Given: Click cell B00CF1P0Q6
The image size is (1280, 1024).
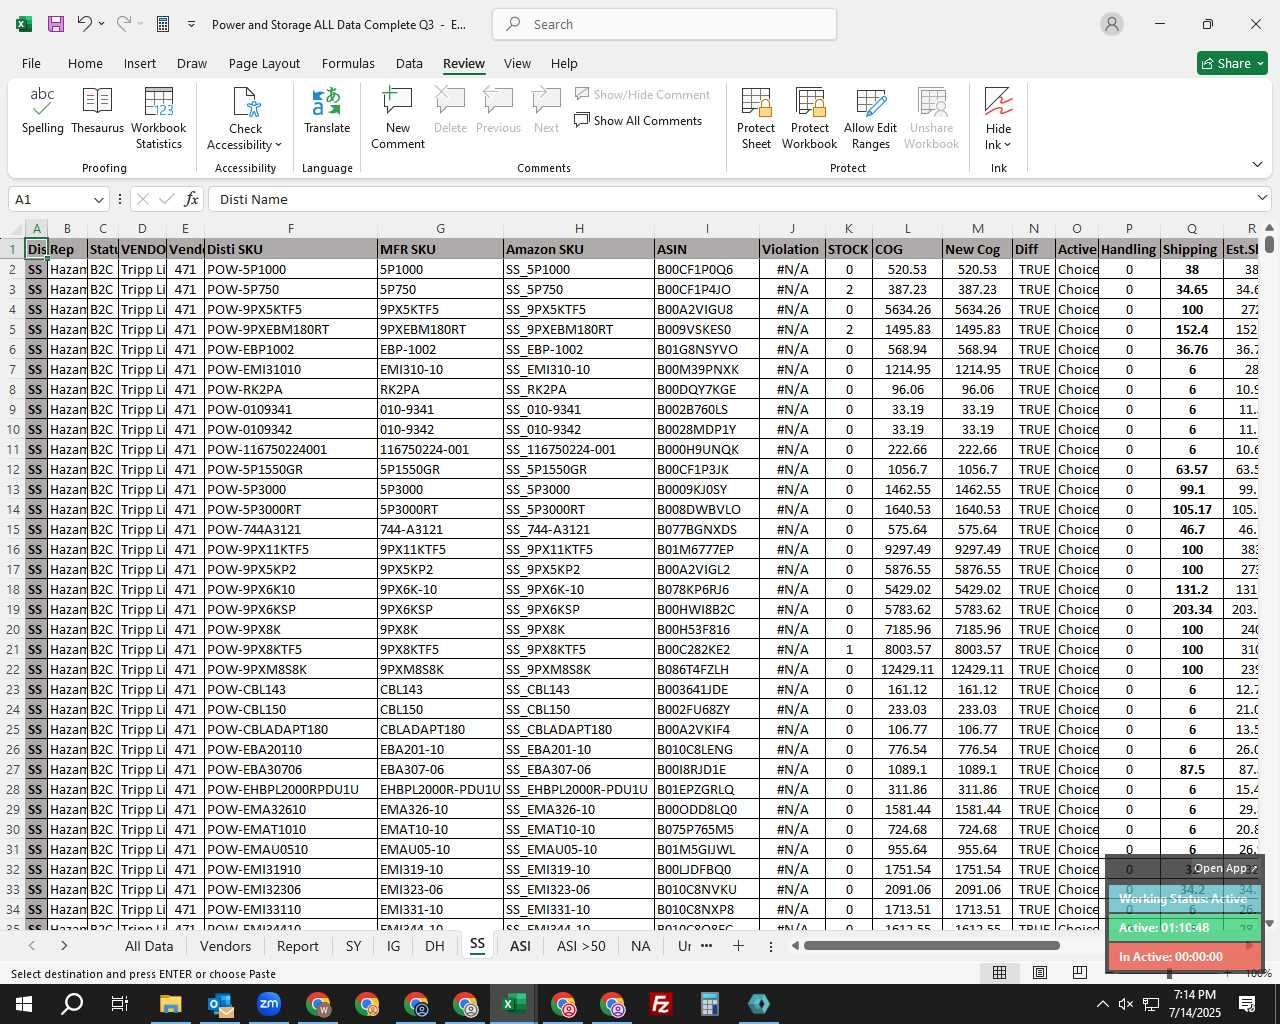Looking at the screenshot, I should [x=706, y=269].
